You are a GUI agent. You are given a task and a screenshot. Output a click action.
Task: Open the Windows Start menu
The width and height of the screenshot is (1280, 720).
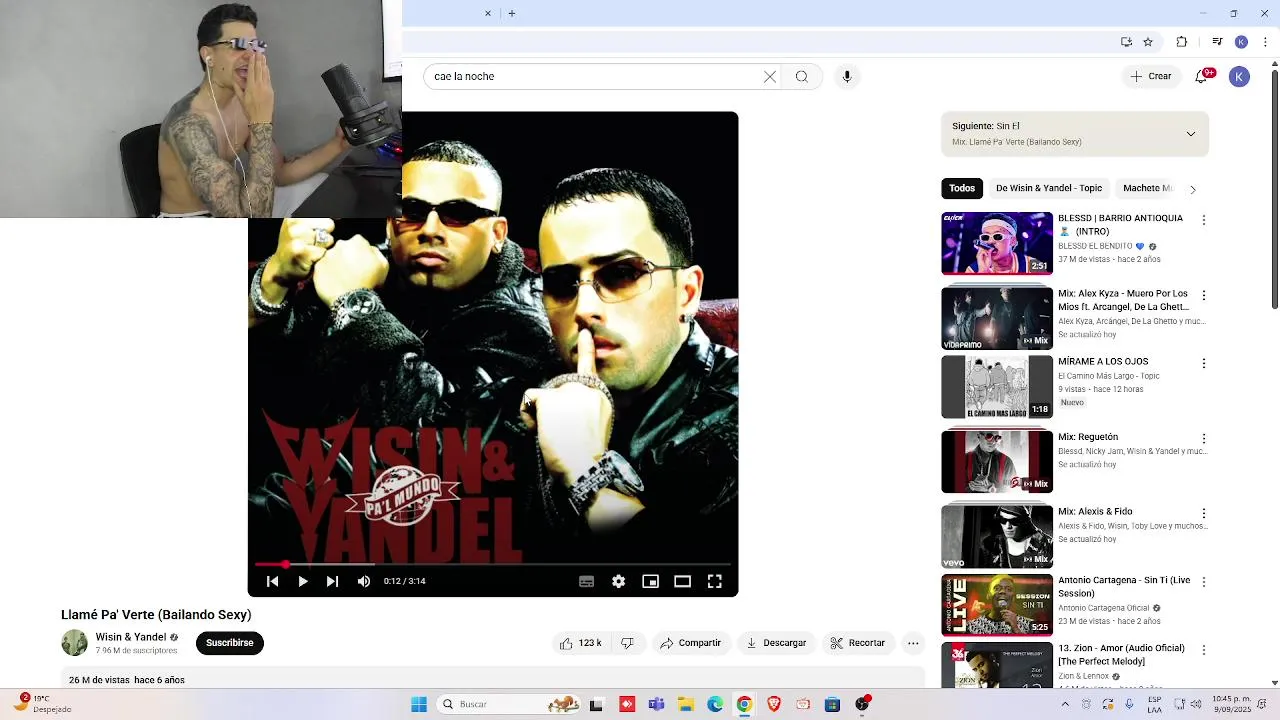click(419, 704)
